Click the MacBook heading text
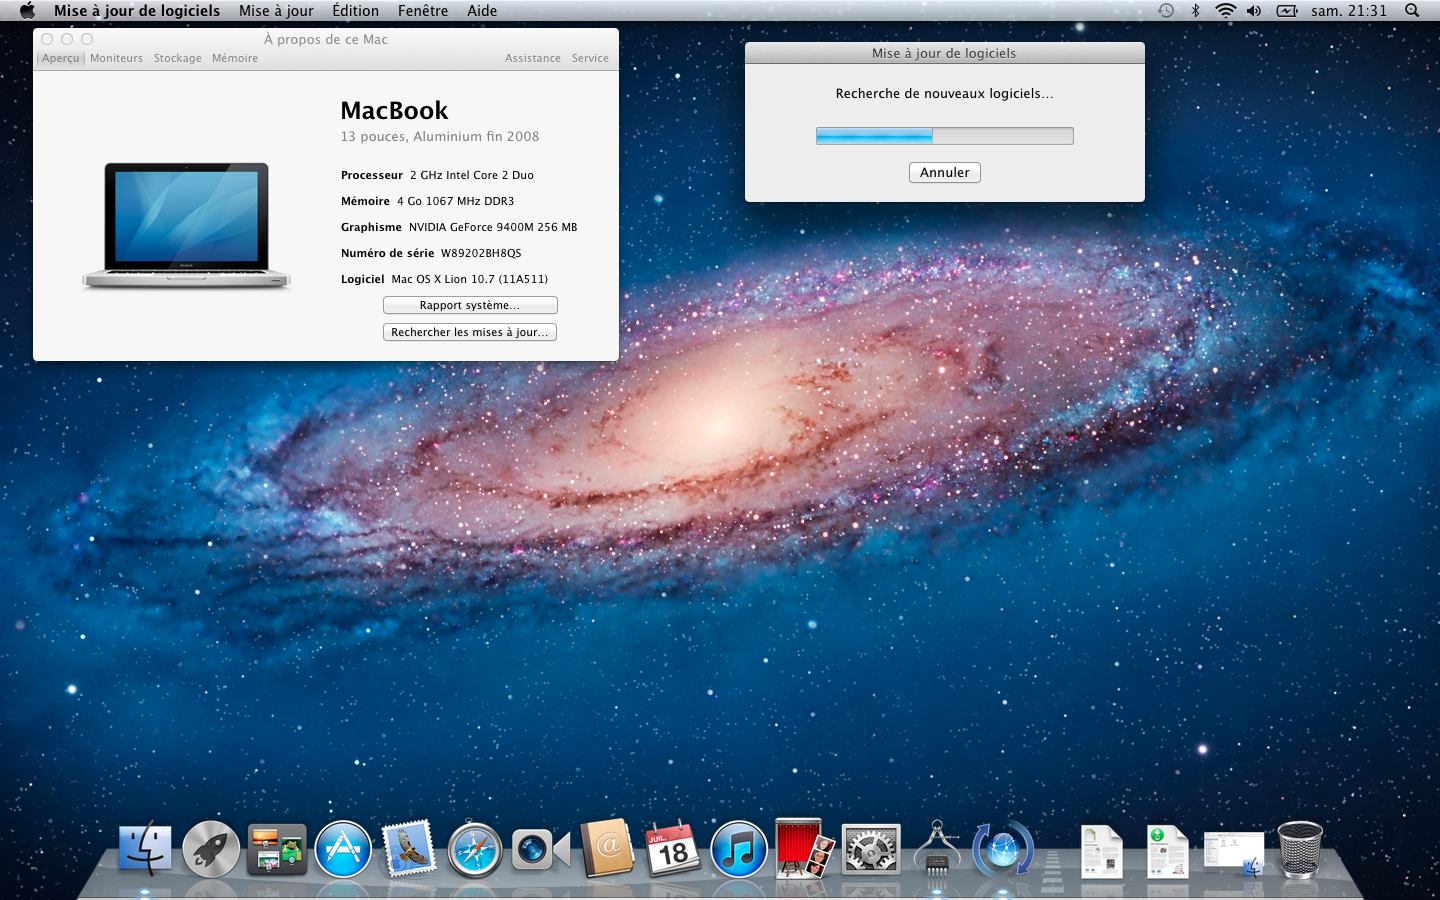1440x900 pixels. click(394, 110)
